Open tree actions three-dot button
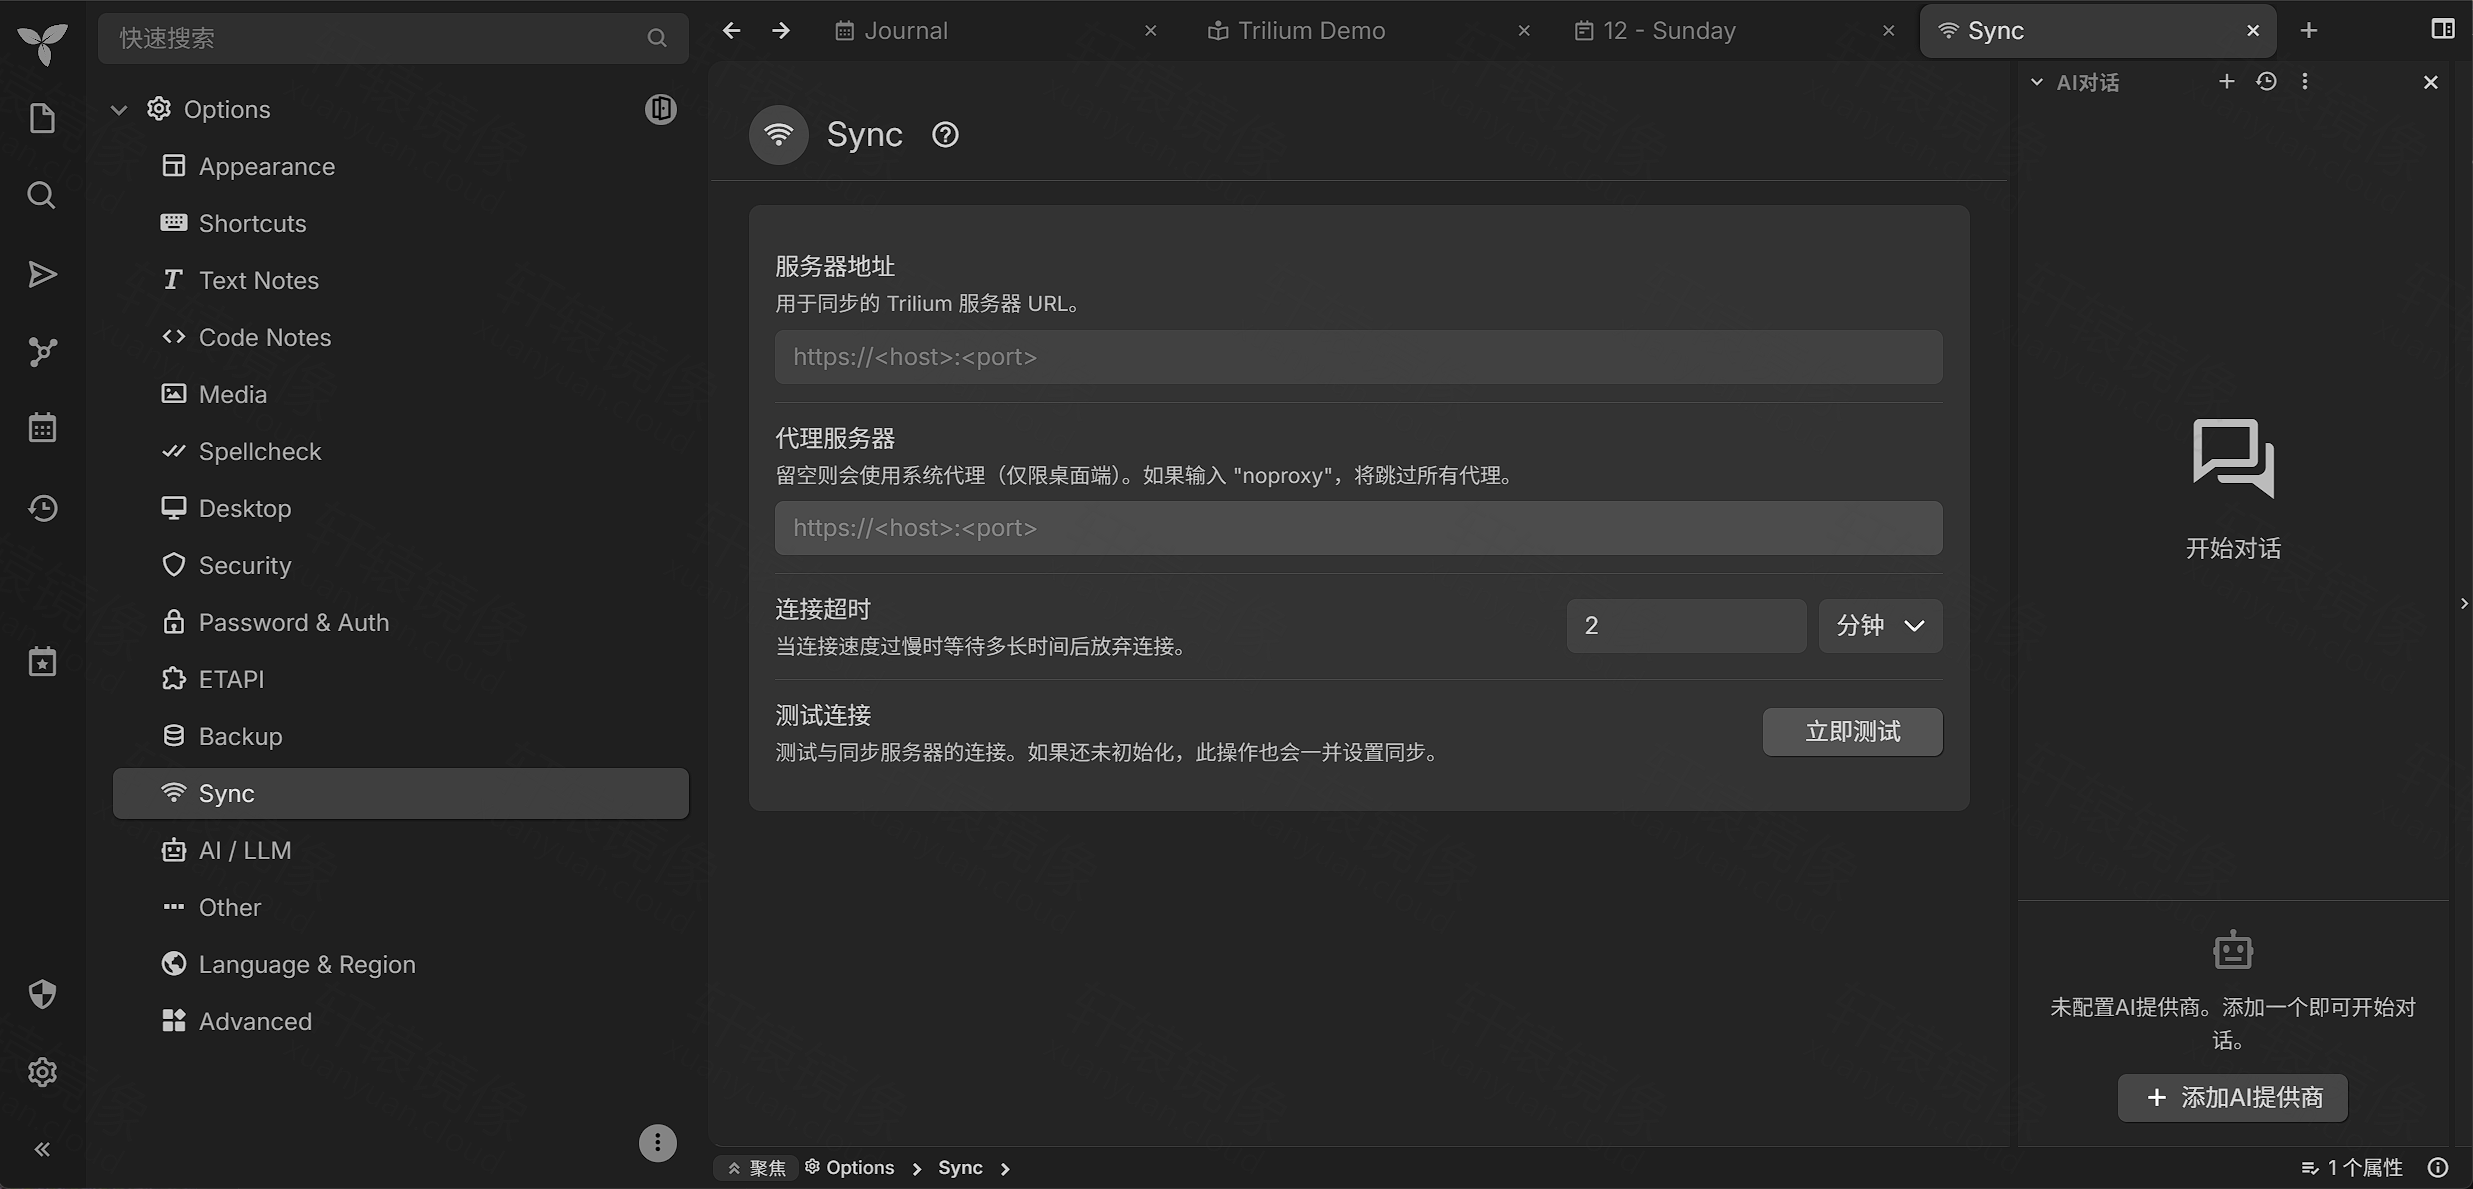The width and height of the screenshot is (2473, 1189). (657, 1143)
